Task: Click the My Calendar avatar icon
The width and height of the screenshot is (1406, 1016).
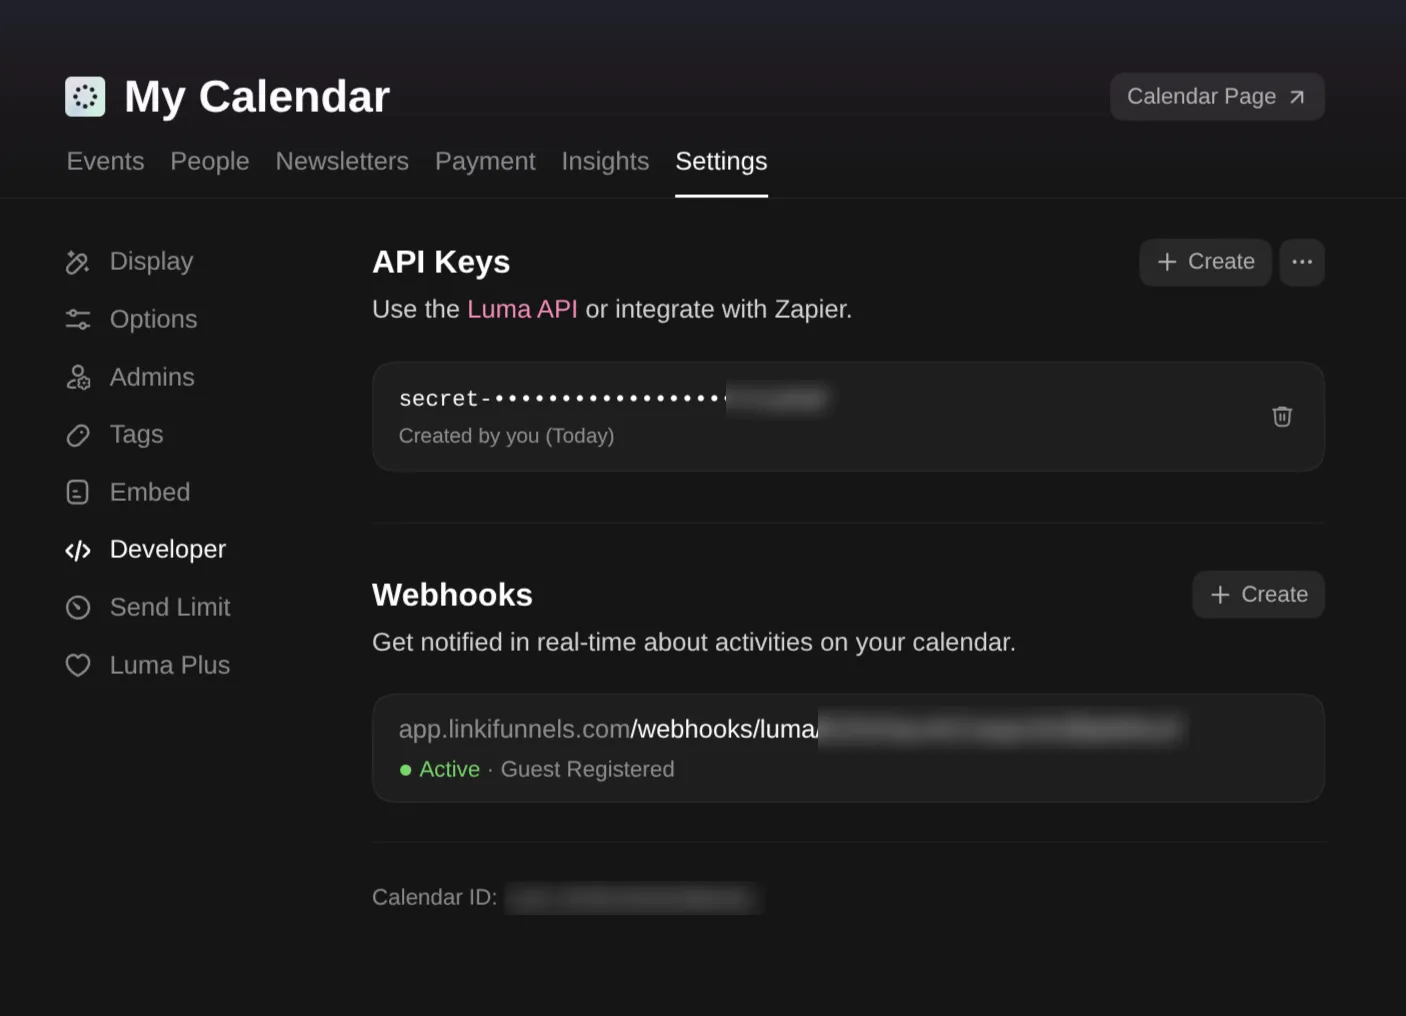Action: [x=85, y=97]
